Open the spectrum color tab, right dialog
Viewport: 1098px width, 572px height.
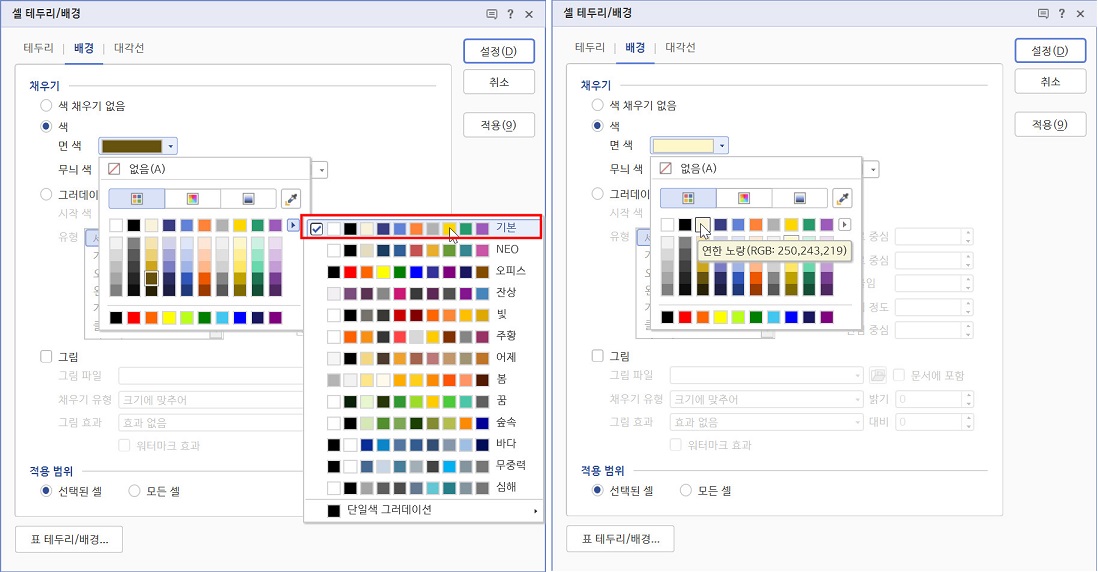coord(744,198)
